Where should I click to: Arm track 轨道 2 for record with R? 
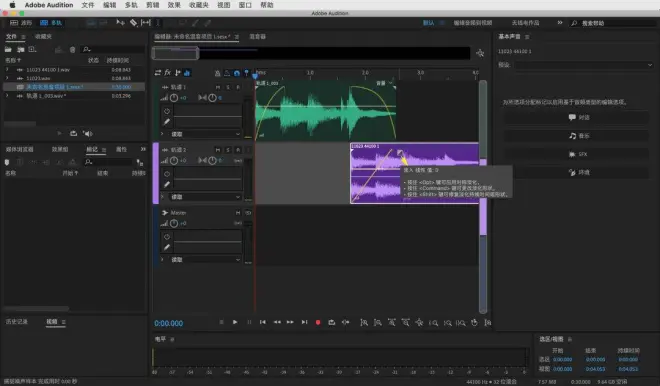tap(238, 150)
